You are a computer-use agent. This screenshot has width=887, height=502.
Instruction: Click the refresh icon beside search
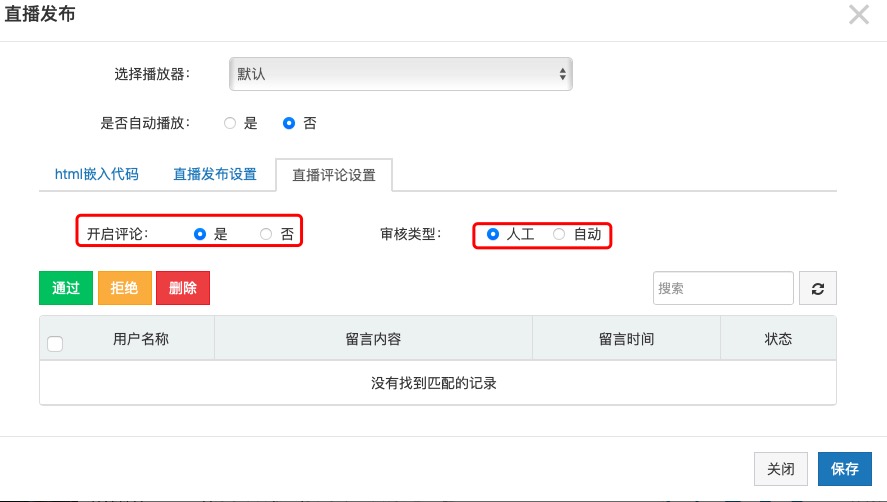(817, 288)
